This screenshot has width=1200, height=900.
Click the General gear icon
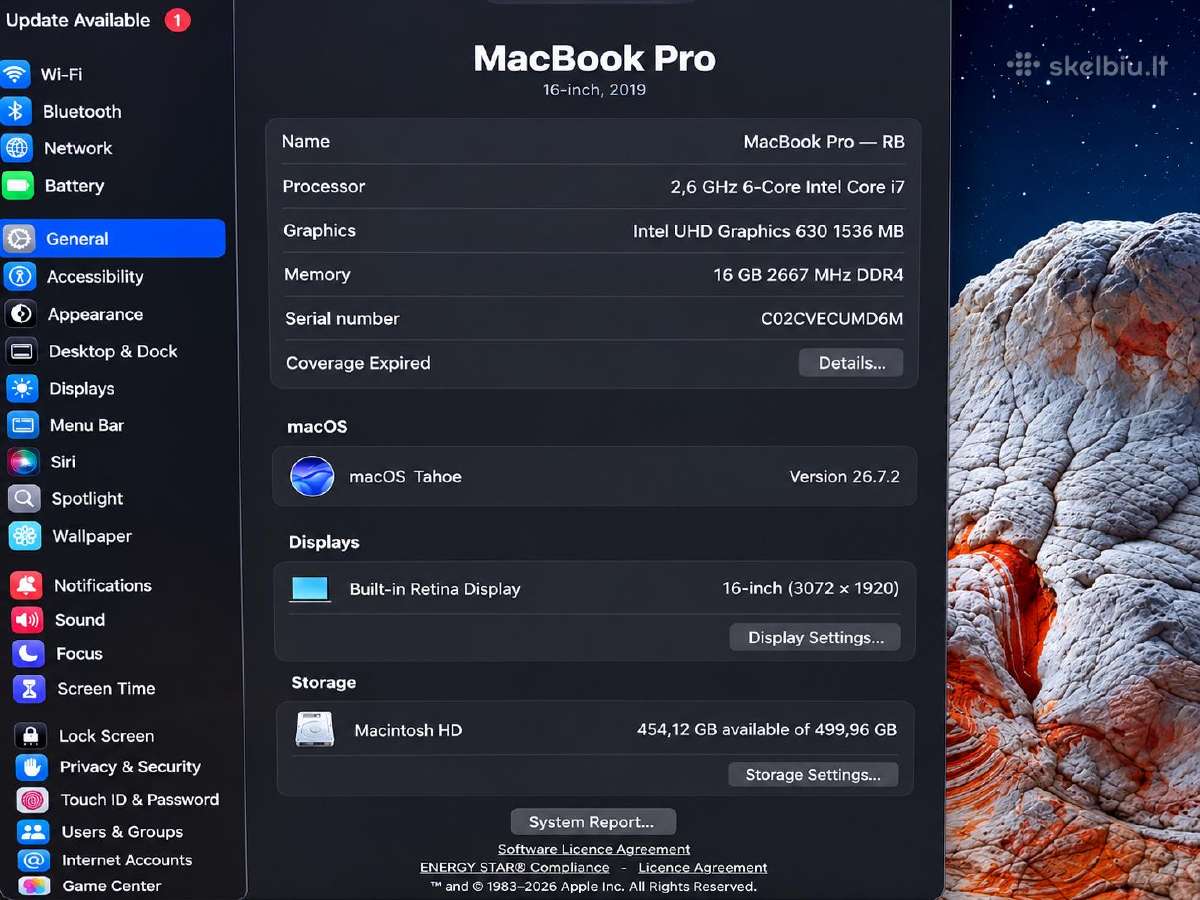point(19,238)
